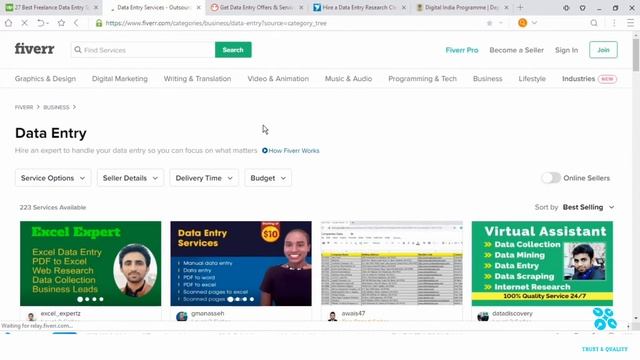Click the browser address bar URL

click(216, 23)
